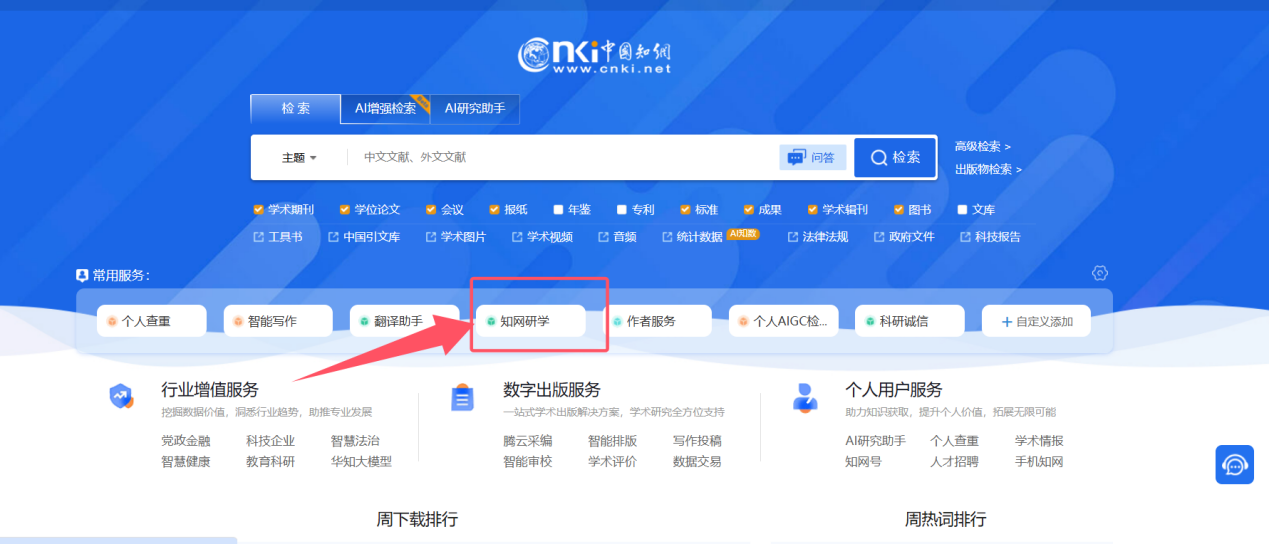The image size is (1269, 544).
Task: Open 腾云采编 link
Action: pyautogui.click(x=528, y=441)
